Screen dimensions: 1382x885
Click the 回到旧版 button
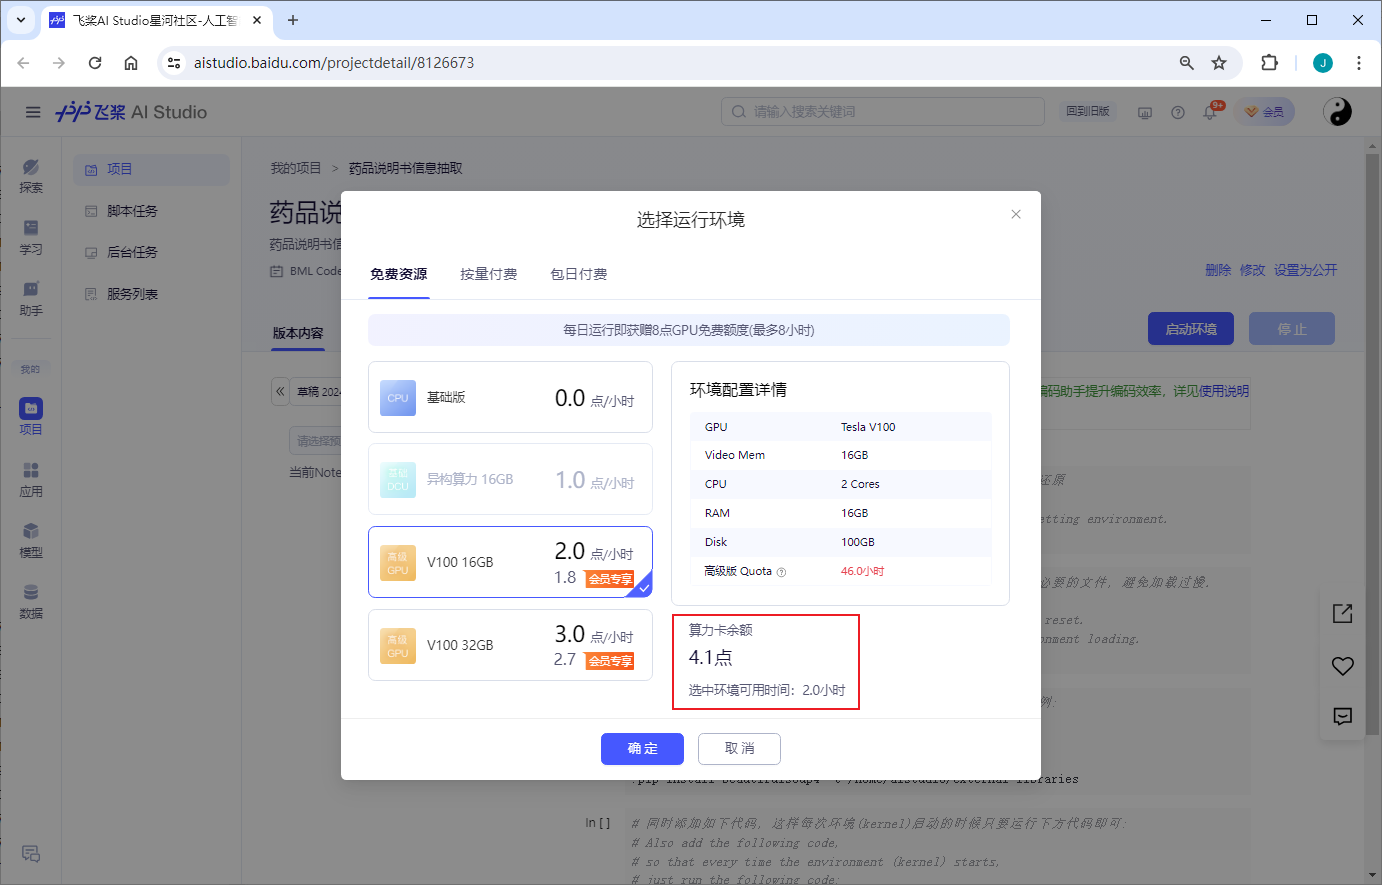[1088, 112]
